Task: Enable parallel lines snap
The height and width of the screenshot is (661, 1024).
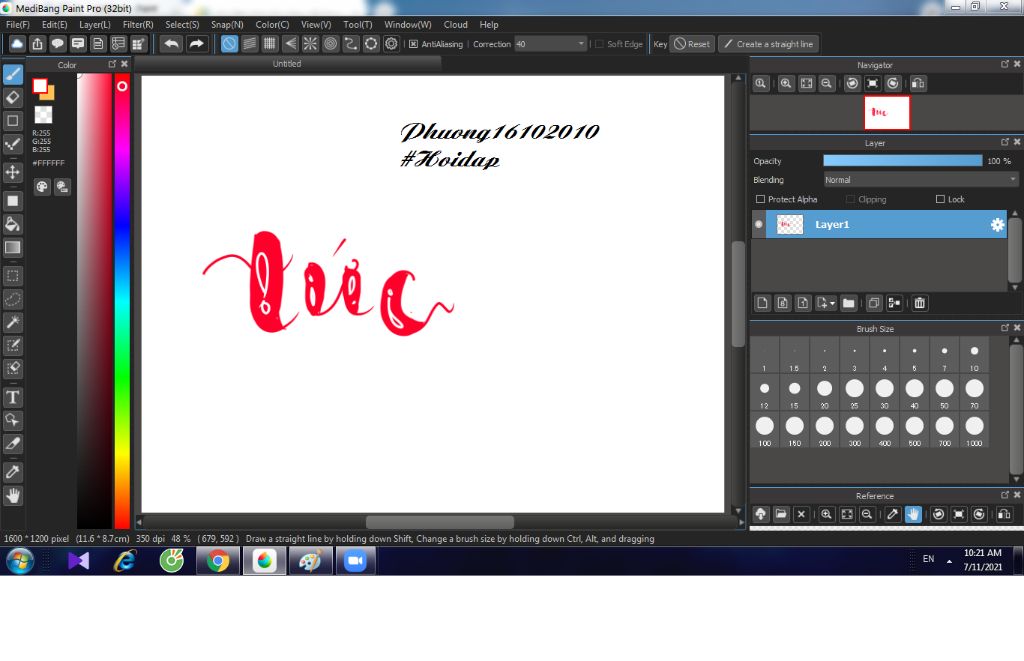Action: coord(249,44)
